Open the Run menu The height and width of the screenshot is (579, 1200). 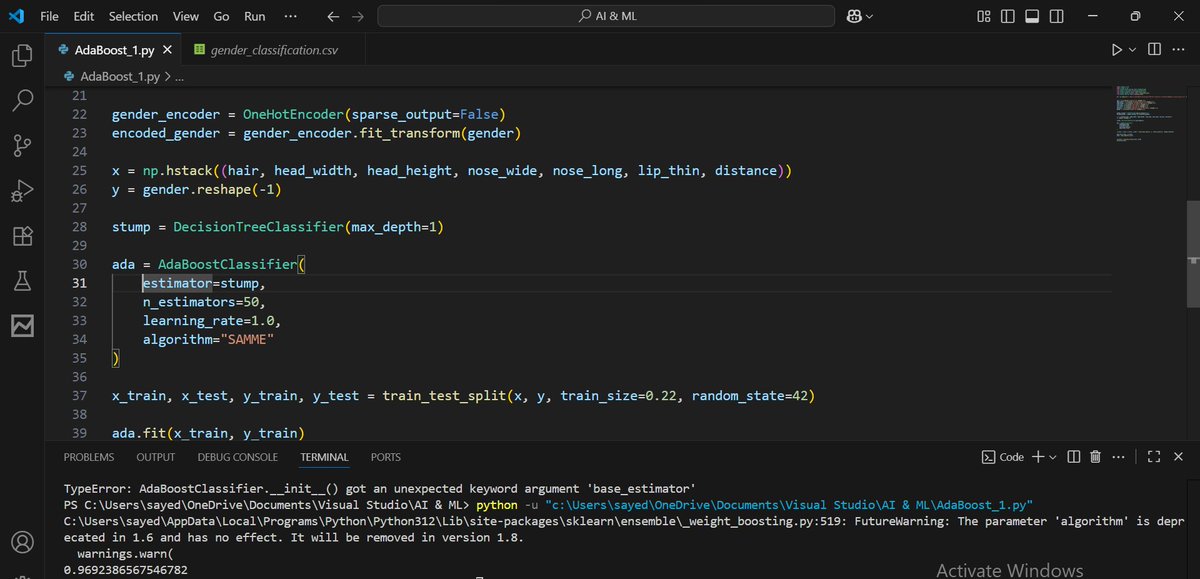[255, 16]
